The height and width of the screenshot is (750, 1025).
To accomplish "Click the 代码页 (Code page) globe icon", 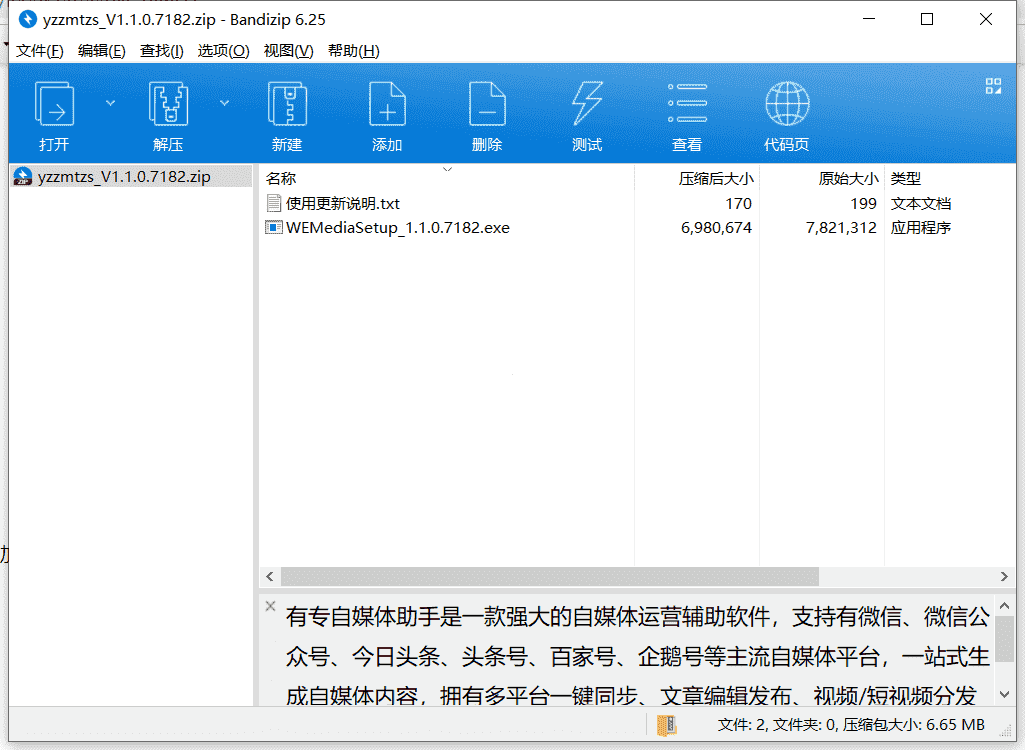I will pos(787,104).
